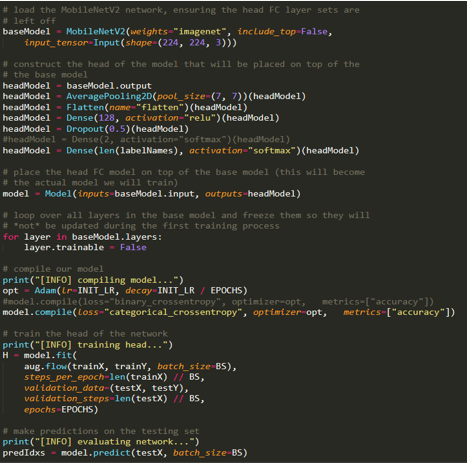The image size is (467, 463).
Task: Click layer.trainable assignment target
Action: coord(64,247)
